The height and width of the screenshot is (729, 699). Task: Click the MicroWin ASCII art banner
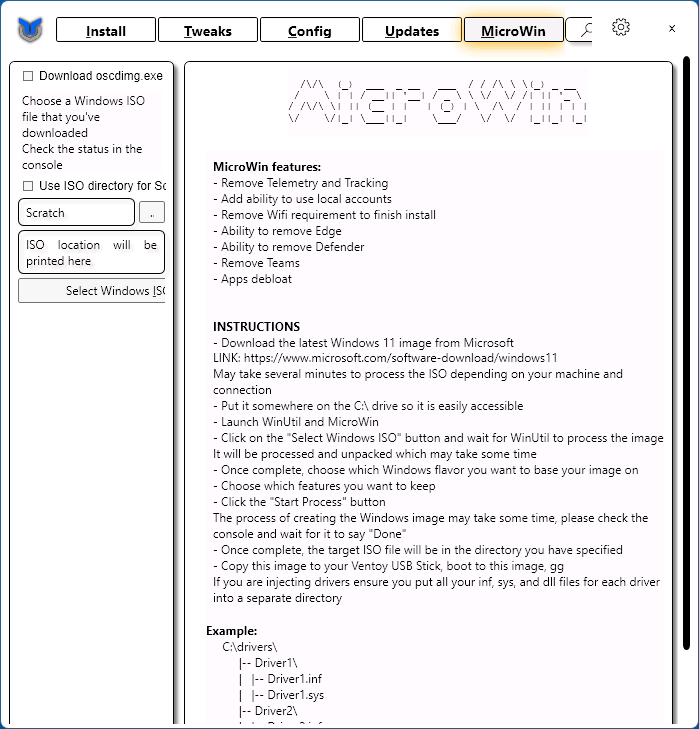437,101
